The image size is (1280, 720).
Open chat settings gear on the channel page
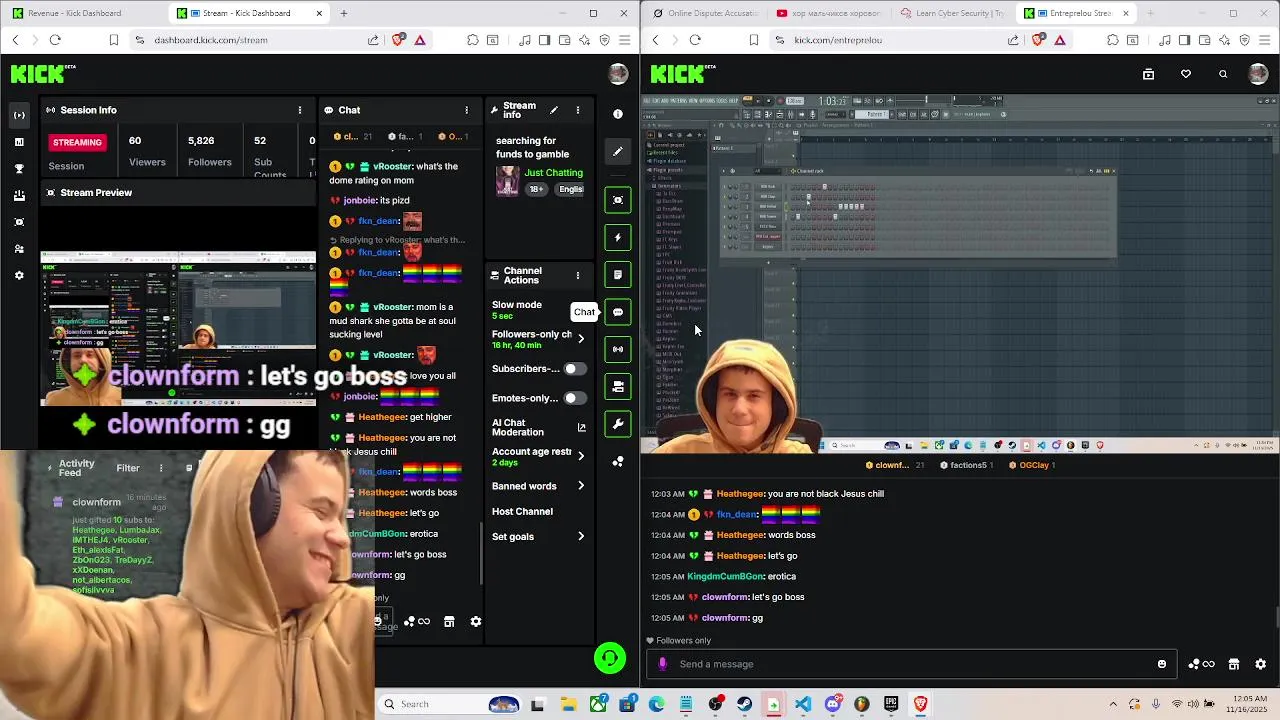1260,664
